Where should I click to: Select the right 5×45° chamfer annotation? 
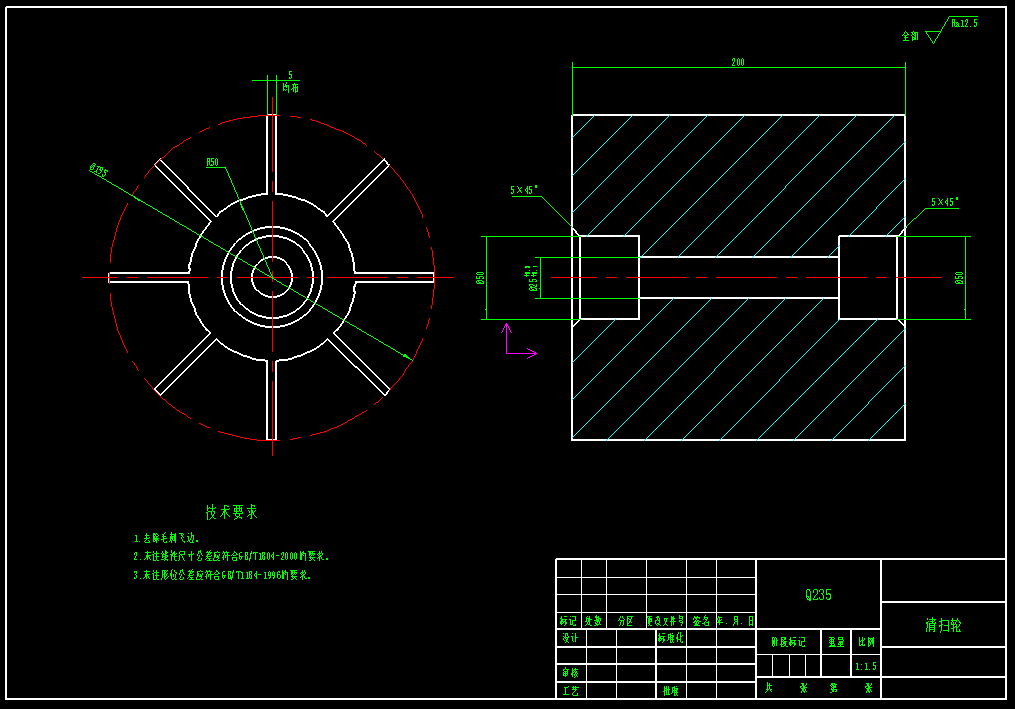coord(944,202)
